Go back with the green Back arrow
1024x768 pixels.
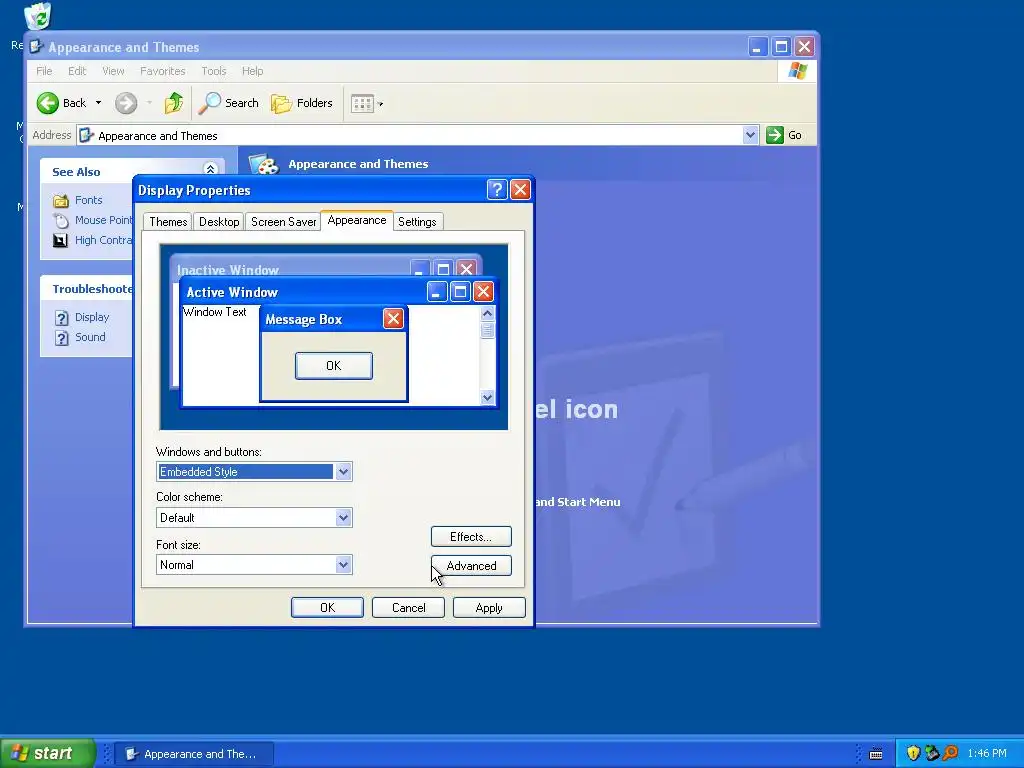pos(48,103)
